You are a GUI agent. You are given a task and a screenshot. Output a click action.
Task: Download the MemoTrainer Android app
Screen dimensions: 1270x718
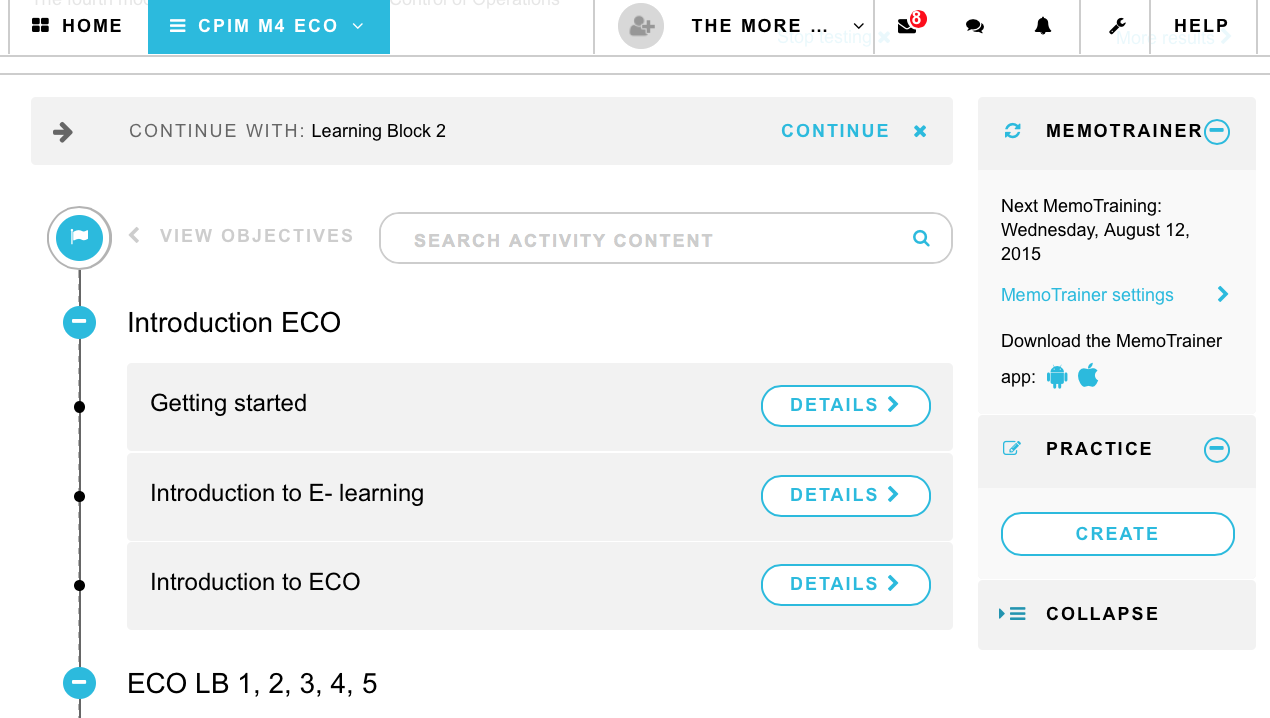[x=1057, y=377]
